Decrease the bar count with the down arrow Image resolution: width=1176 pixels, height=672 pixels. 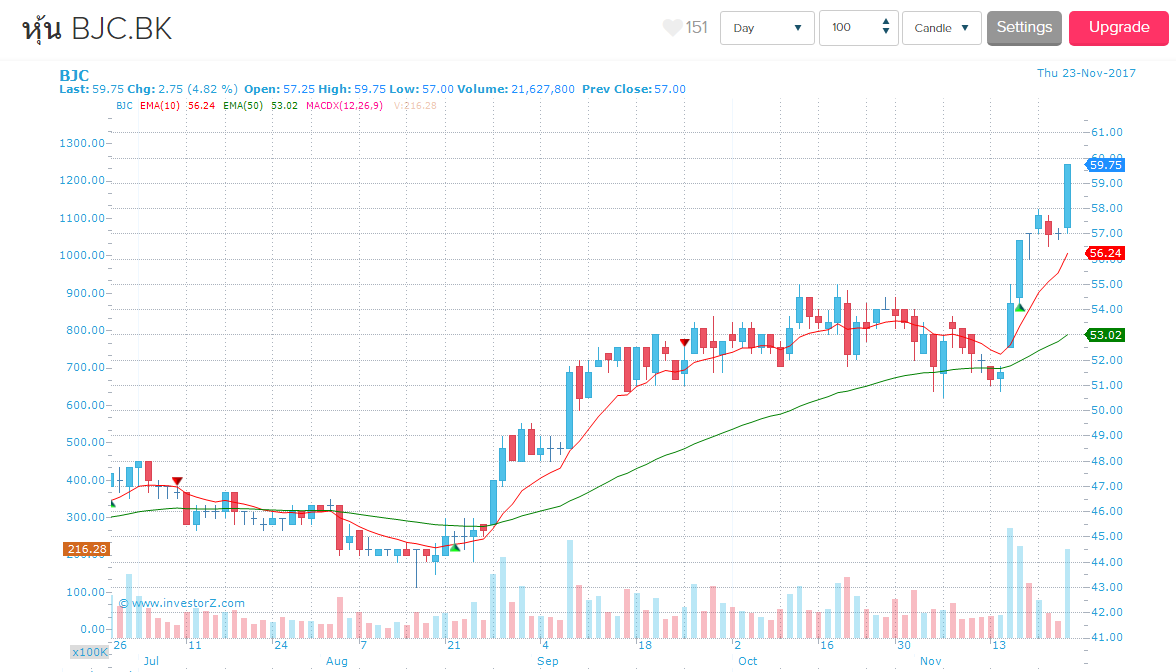886,33
